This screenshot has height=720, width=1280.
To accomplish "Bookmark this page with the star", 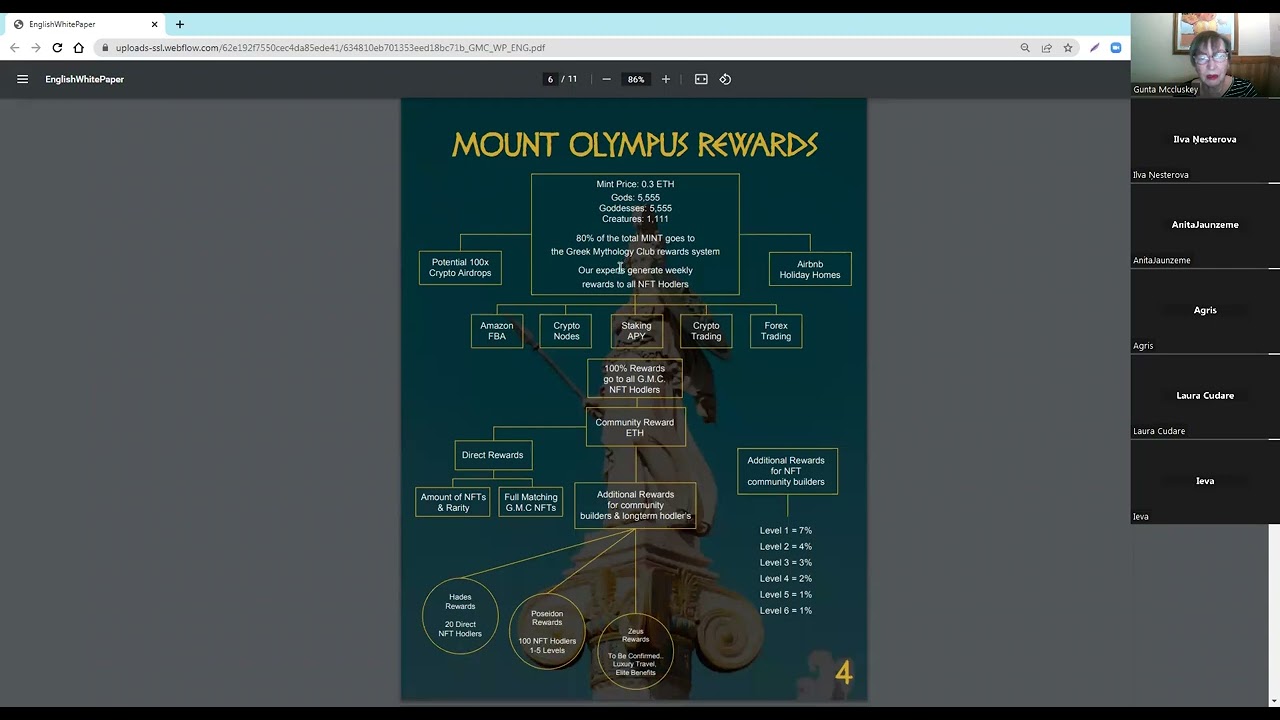I will 1068,47.
